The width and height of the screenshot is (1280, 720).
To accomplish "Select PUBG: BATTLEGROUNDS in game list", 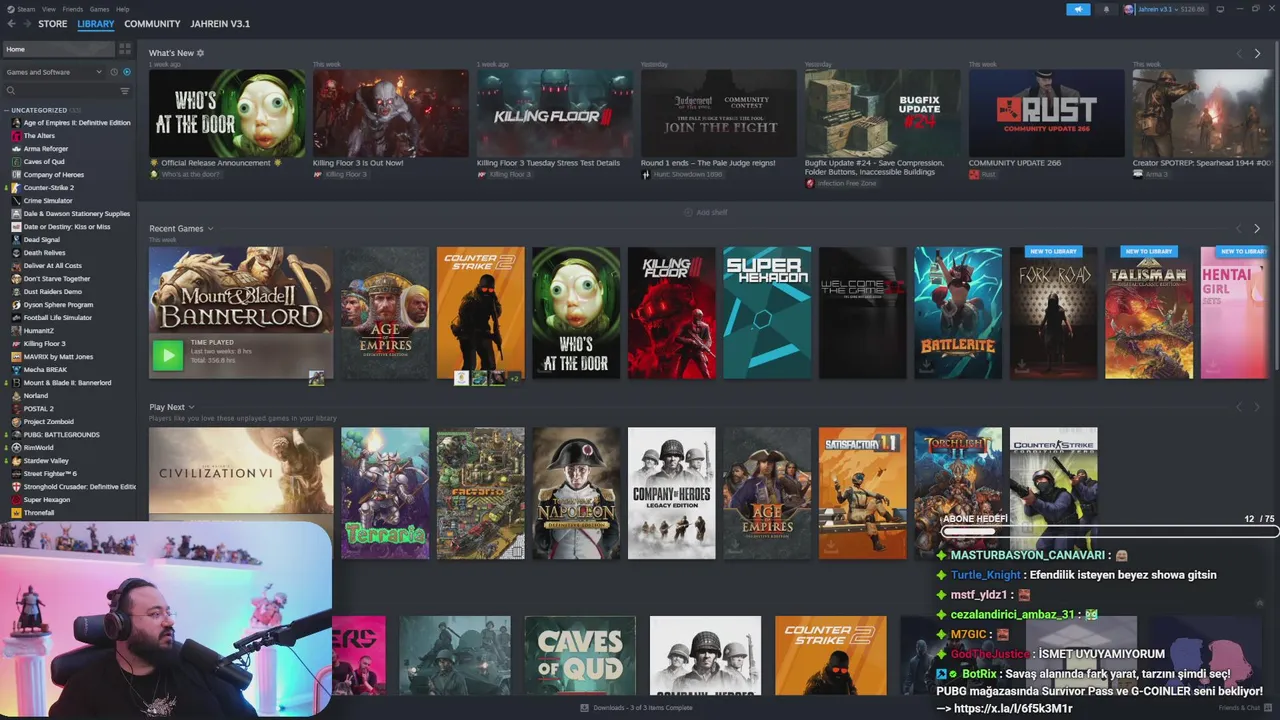I will pyautogui.click(x=62, y=435).
